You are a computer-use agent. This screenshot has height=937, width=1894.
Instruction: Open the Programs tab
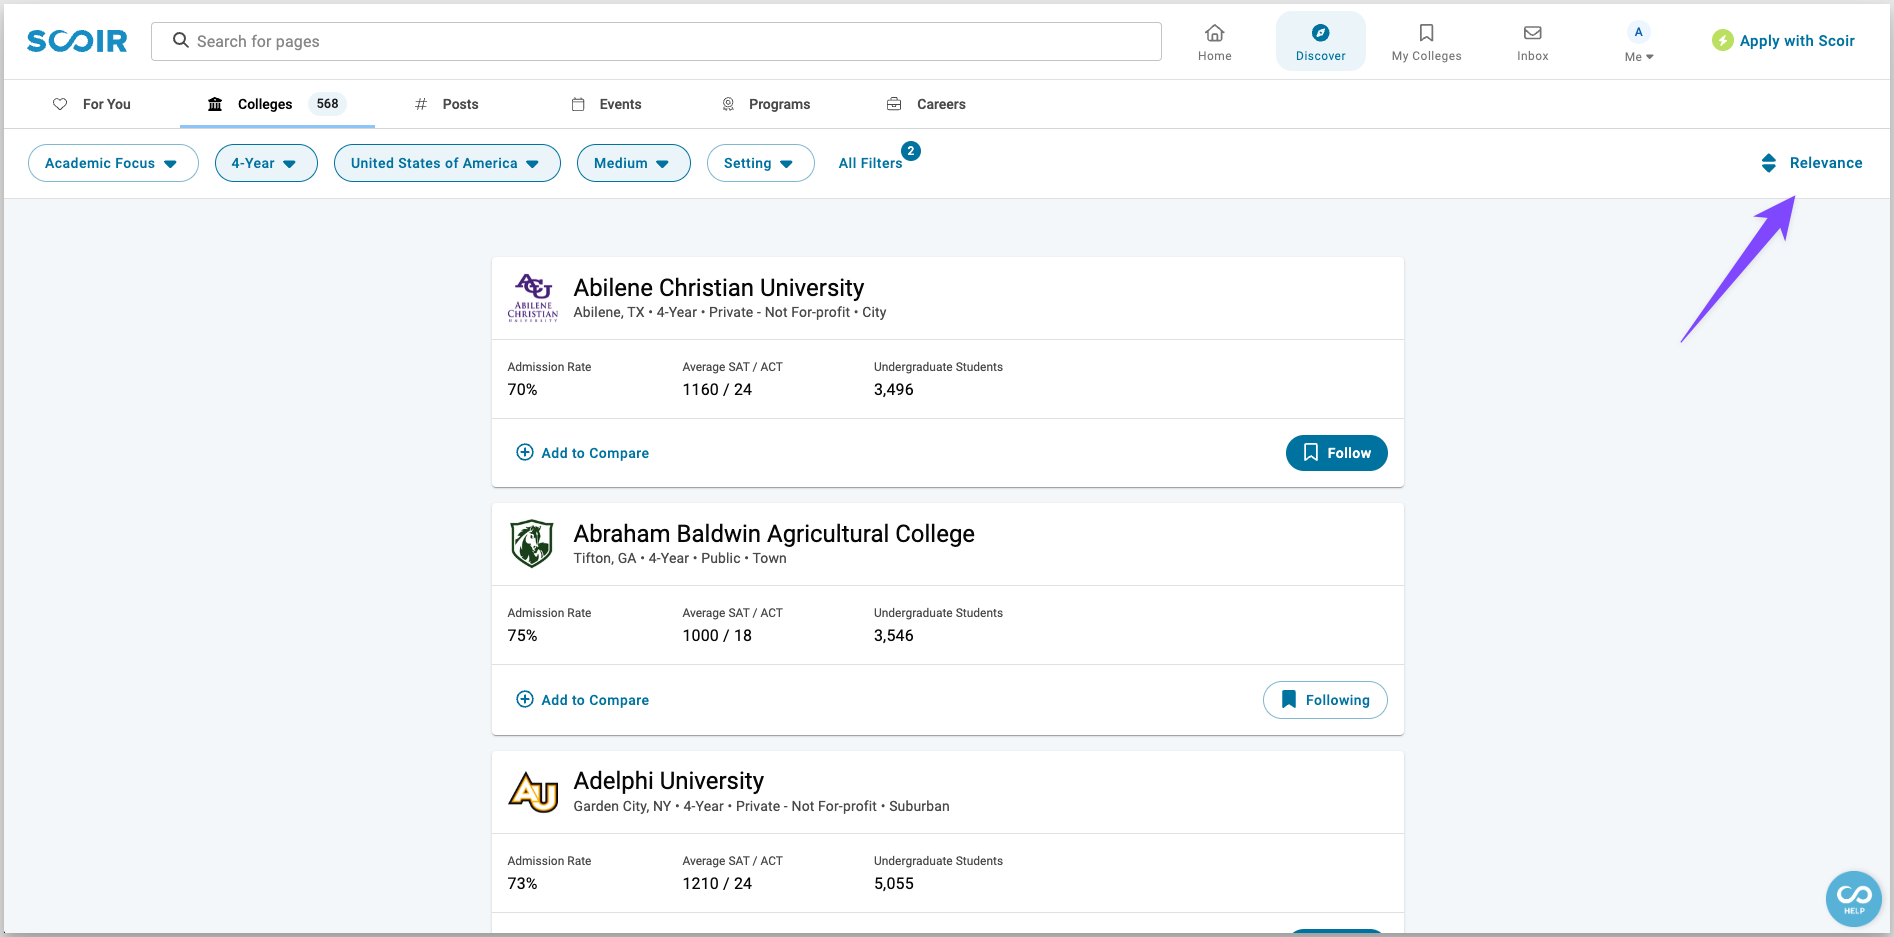[x=766, y=104]
